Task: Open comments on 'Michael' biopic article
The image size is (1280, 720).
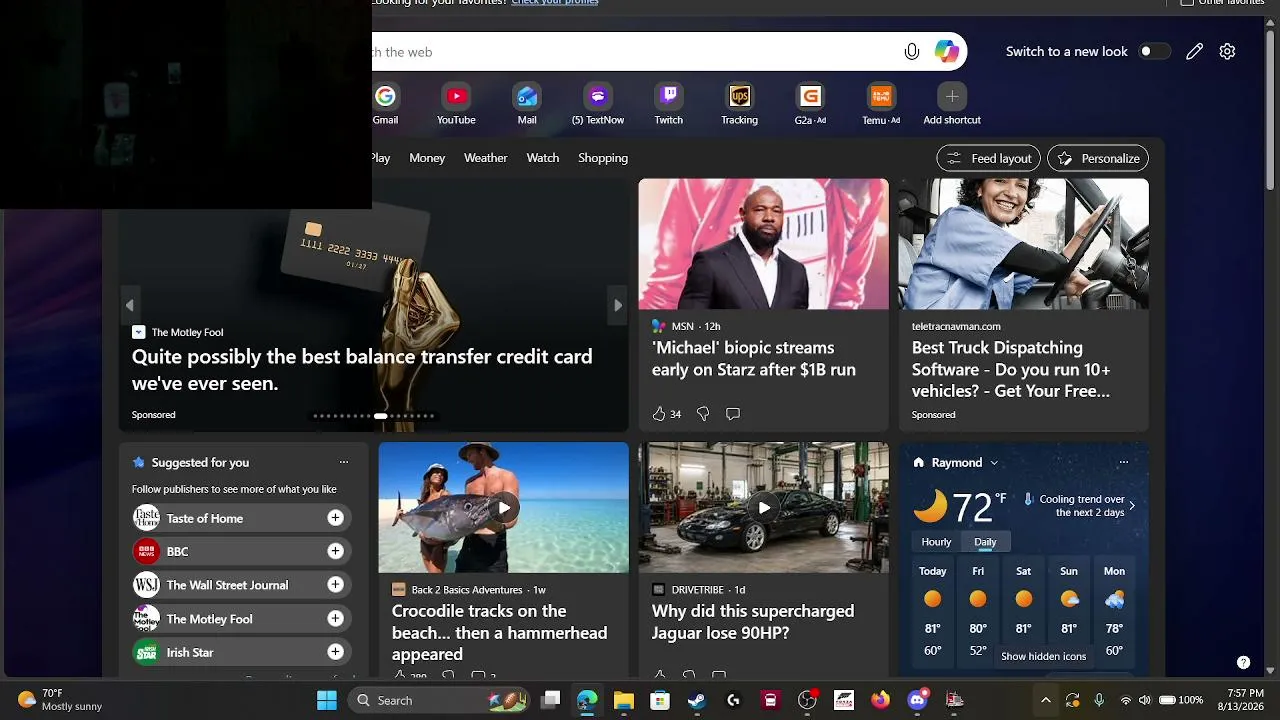Action: coord(733,414)
